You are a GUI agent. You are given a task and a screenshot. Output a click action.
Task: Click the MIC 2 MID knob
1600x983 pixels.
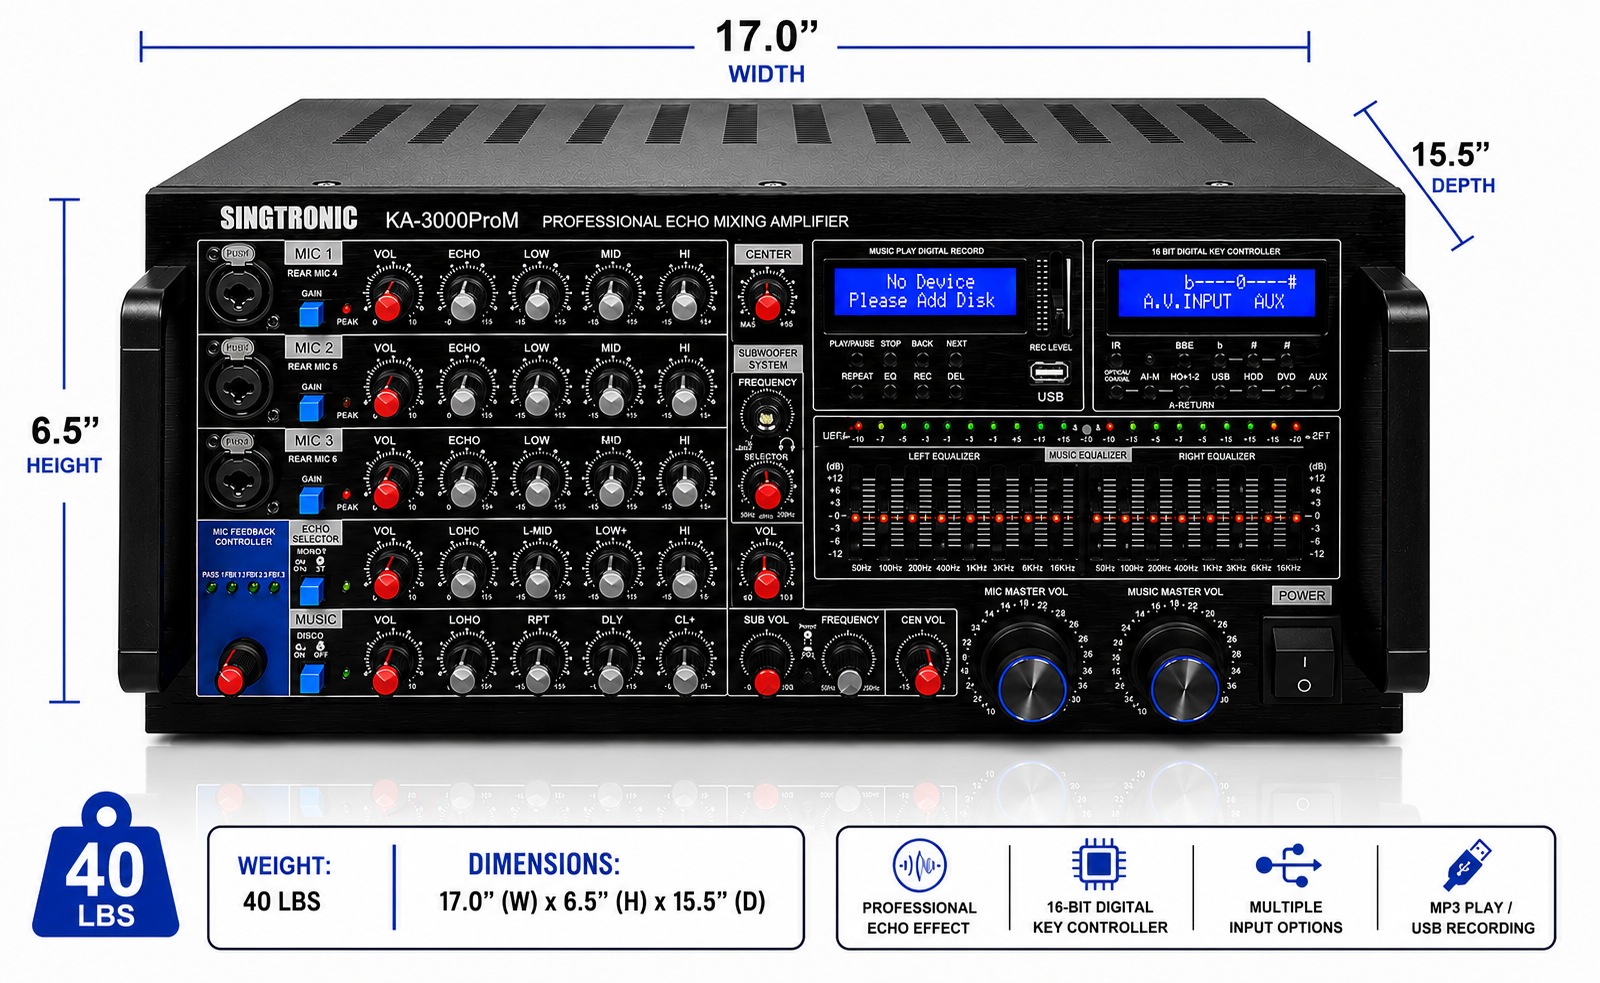[611, 395]
